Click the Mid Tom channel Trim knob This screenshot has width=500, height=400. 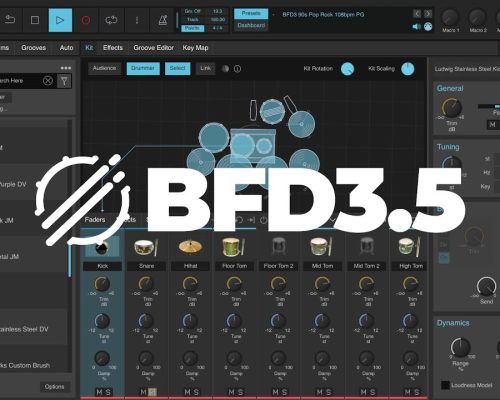pos(322,284)
